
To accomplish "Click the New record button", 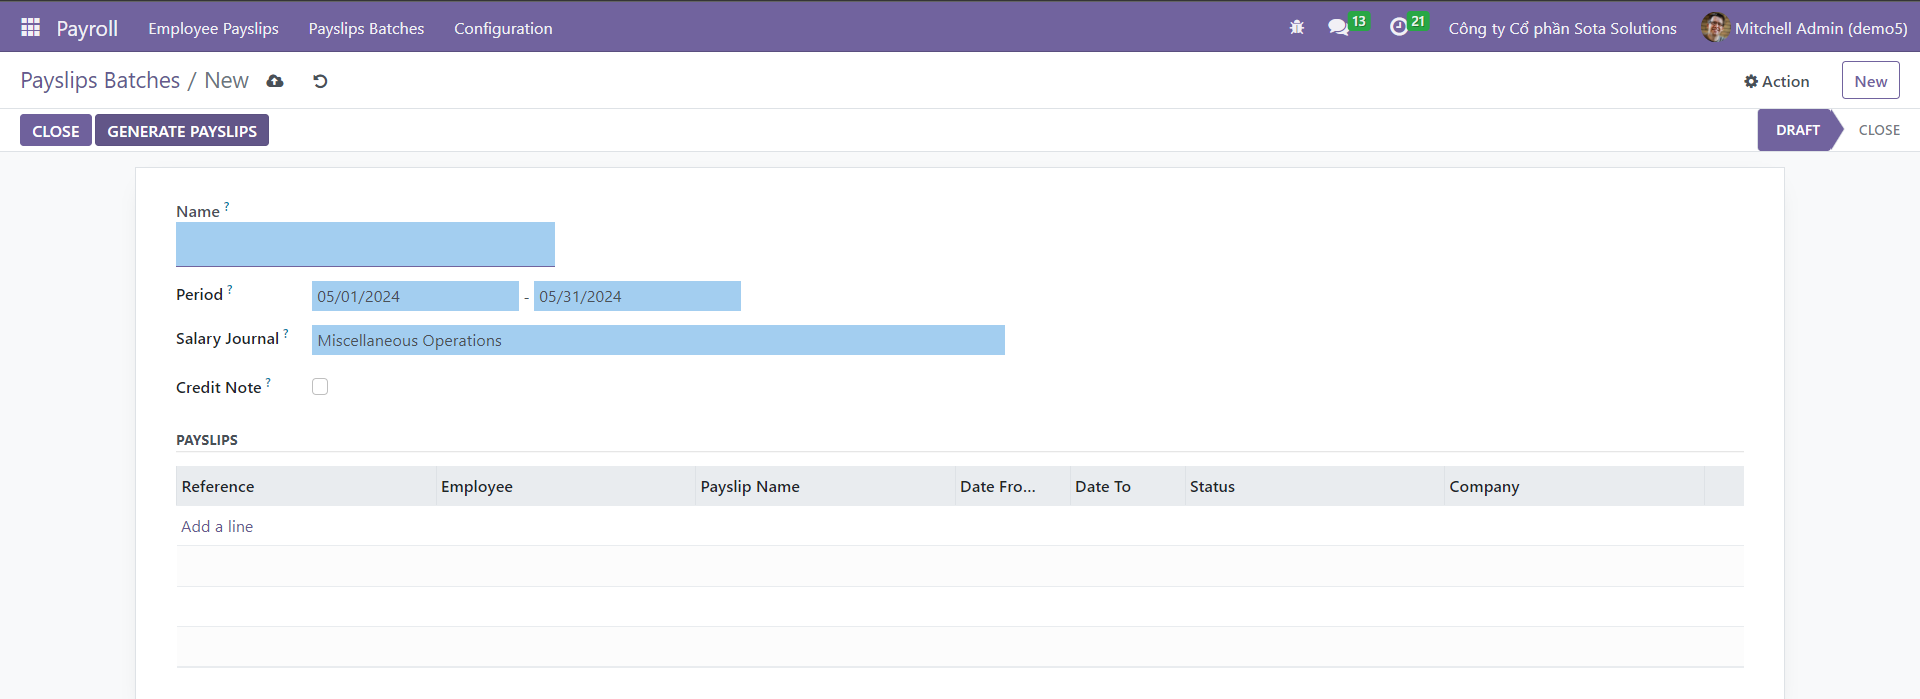I will 1870,81.
